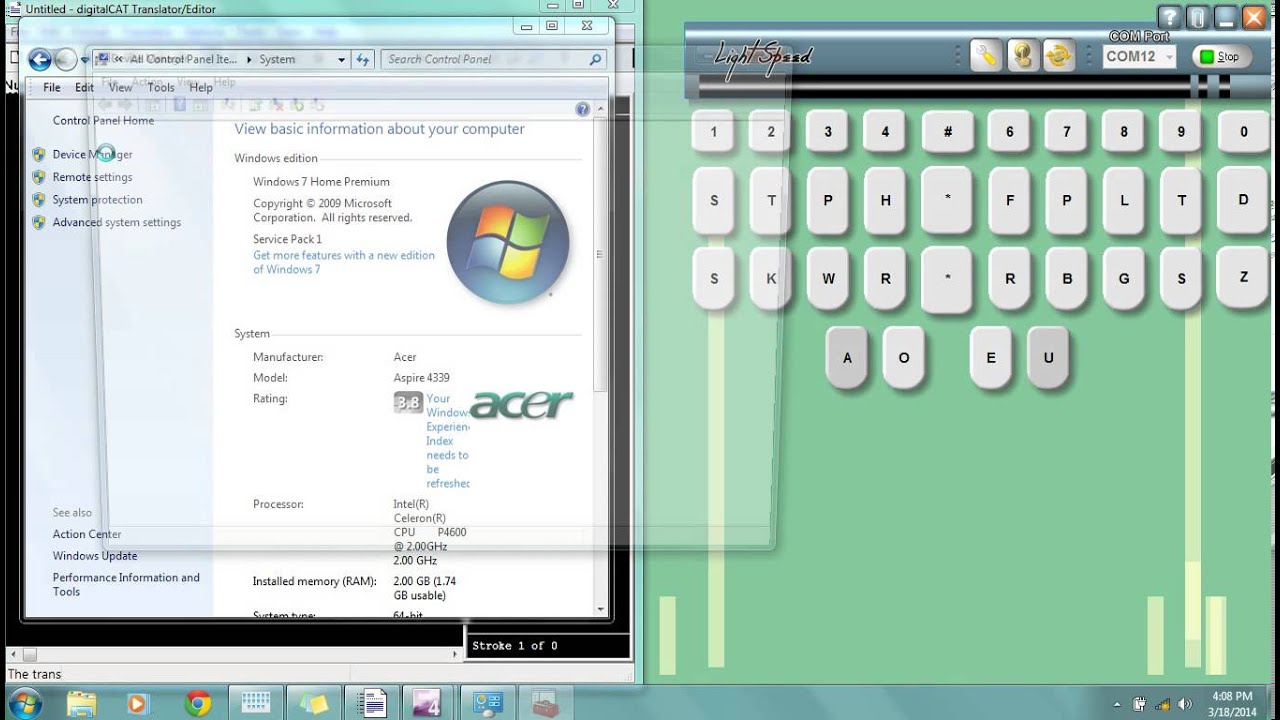Switch to the keyboard app taskbar icon
The height and width of the screenshot is (720, 1280).
pos(257,703)
